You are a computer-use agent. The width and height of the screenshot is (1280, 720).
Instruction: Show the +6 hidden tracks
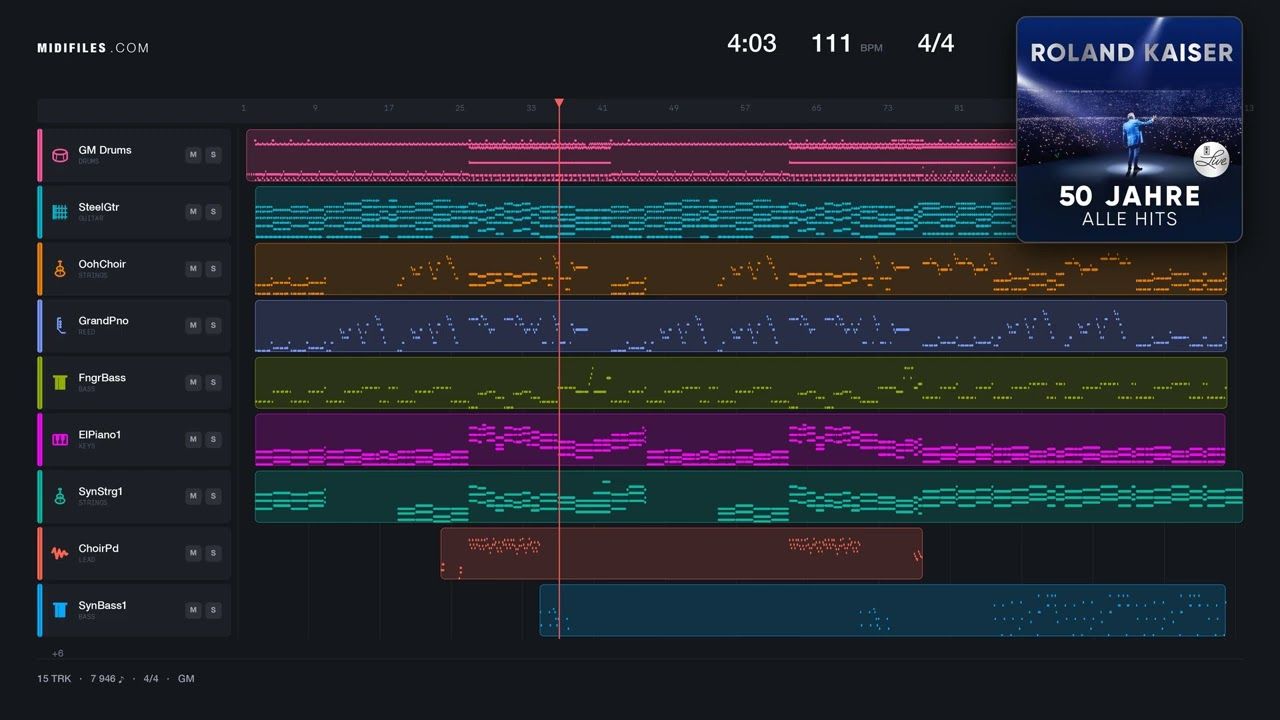click(x=58, y=653)
